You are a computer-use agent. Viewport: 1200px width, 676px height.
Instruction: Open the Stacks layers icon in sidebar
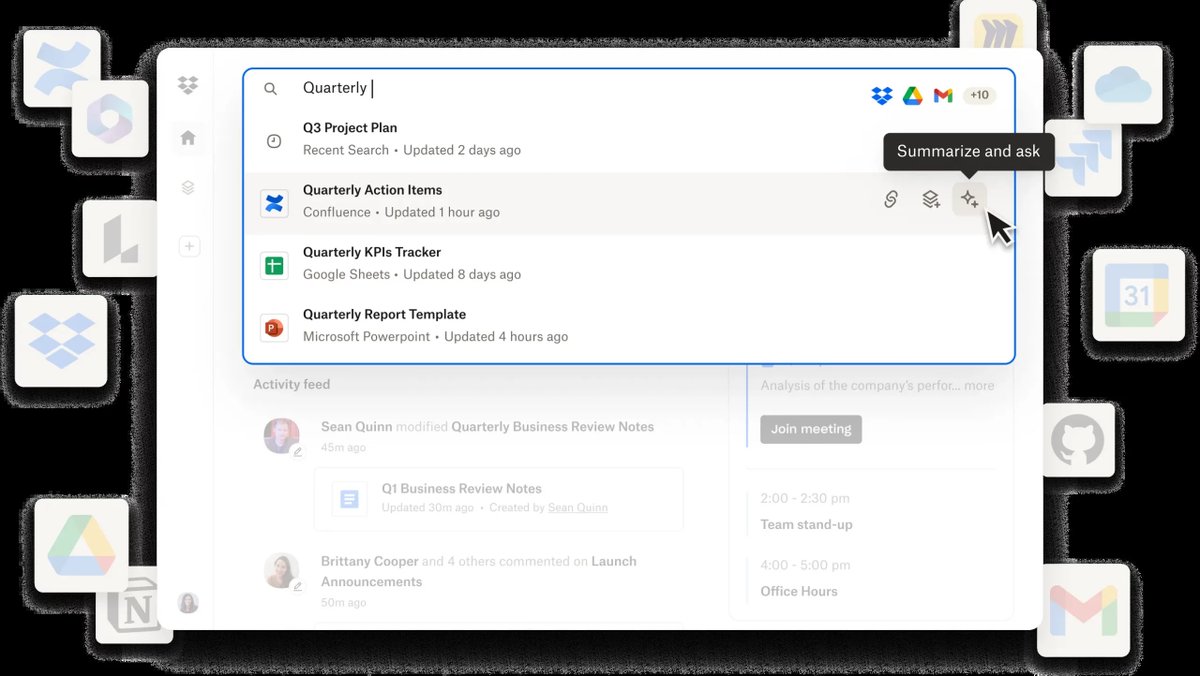click(188, 187)
